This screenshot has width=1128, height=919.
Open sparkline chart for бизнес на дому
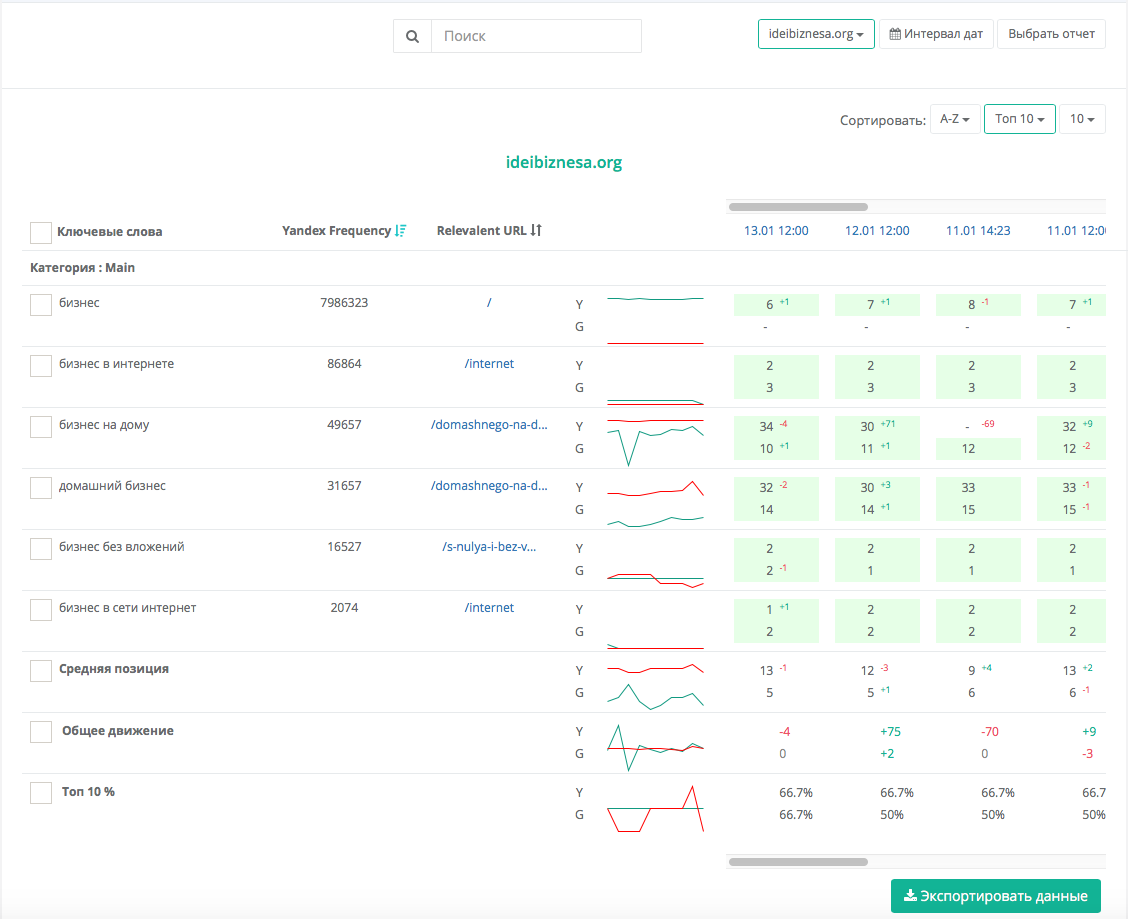click(655, 441)
